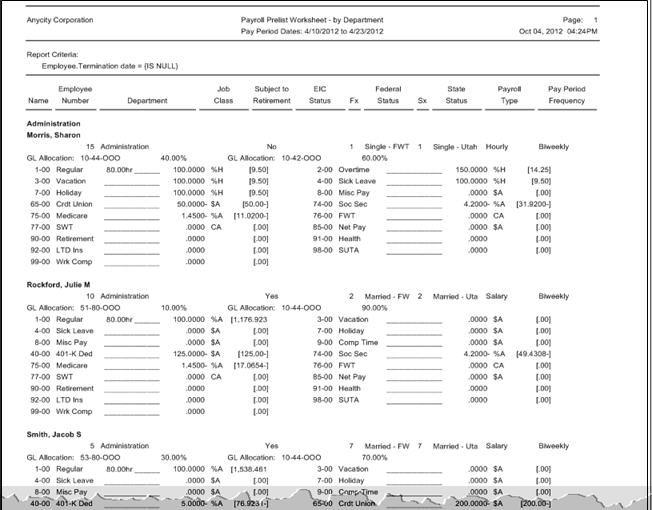Select the [1,538.461 regular pay amount
Screen dimensions: 652x510
(249, 469)
